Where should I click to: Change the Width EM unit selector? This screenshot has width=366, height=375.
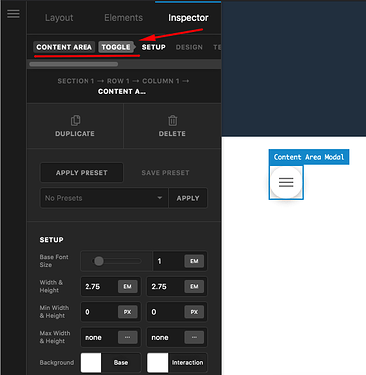tap(128, 286)
